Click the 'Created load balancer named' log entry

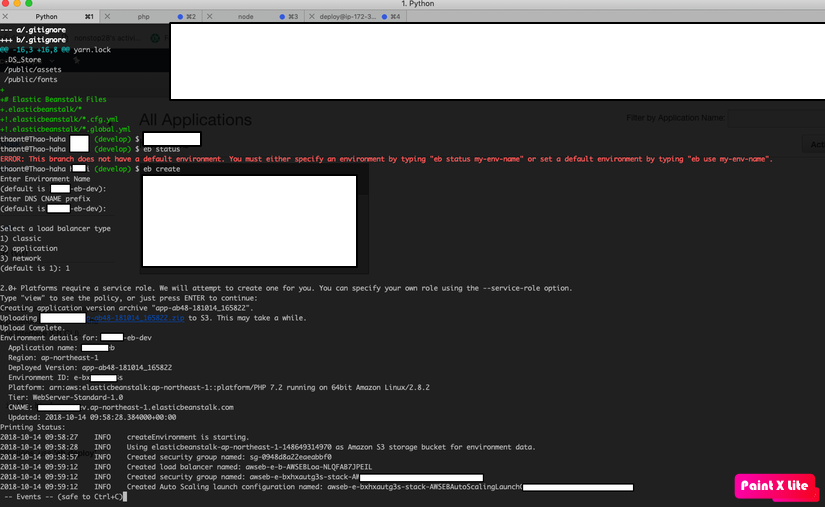(x=186, y=467)
